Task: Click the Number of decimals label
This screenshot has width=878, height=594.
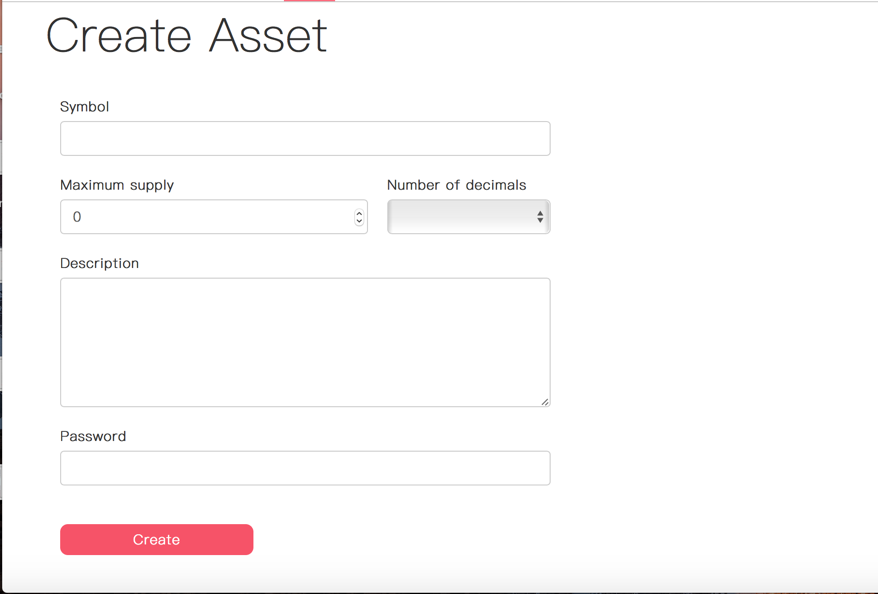Action: click(x=456, y=185)
